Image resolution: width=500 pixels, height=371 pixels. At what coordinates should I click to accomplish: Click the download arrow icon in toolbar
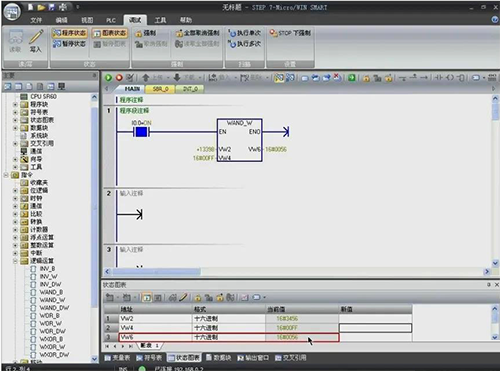coord(177,78)
